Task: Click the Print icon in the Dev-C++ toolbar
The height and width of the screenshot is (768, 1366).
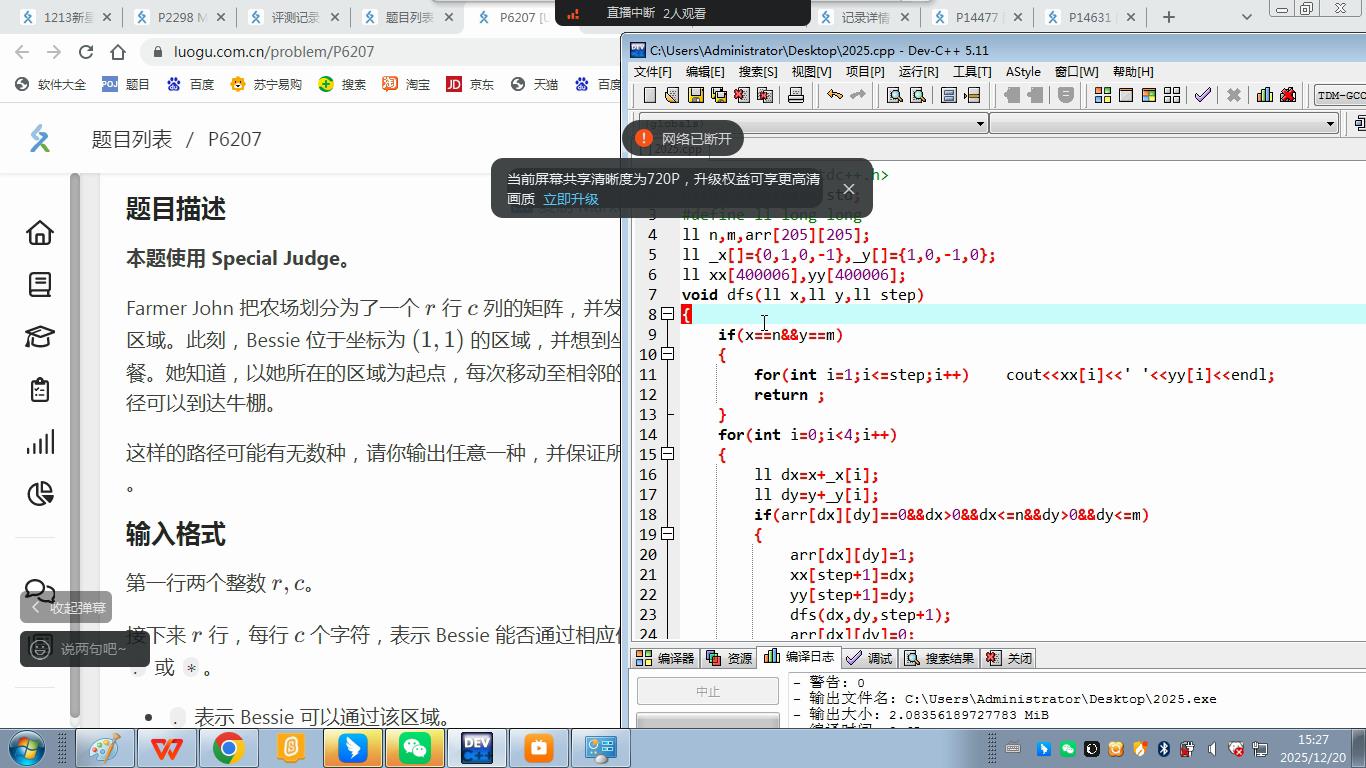Action: coord(796,95)
